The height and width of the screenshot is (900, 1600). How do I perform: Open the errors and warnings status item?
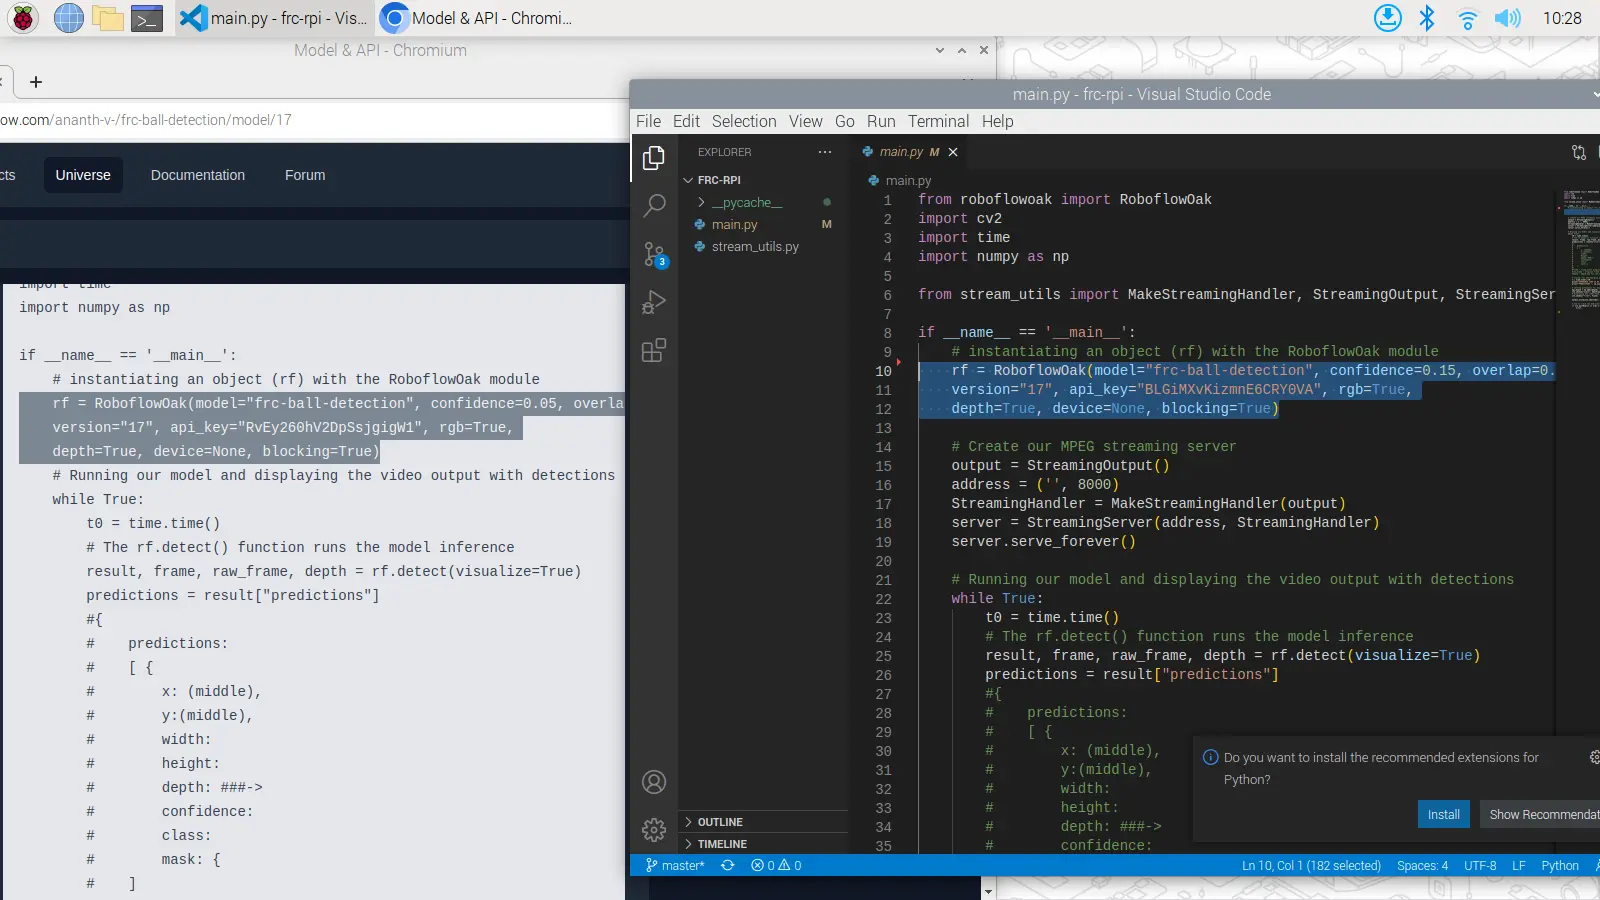(x=777, y=866)
